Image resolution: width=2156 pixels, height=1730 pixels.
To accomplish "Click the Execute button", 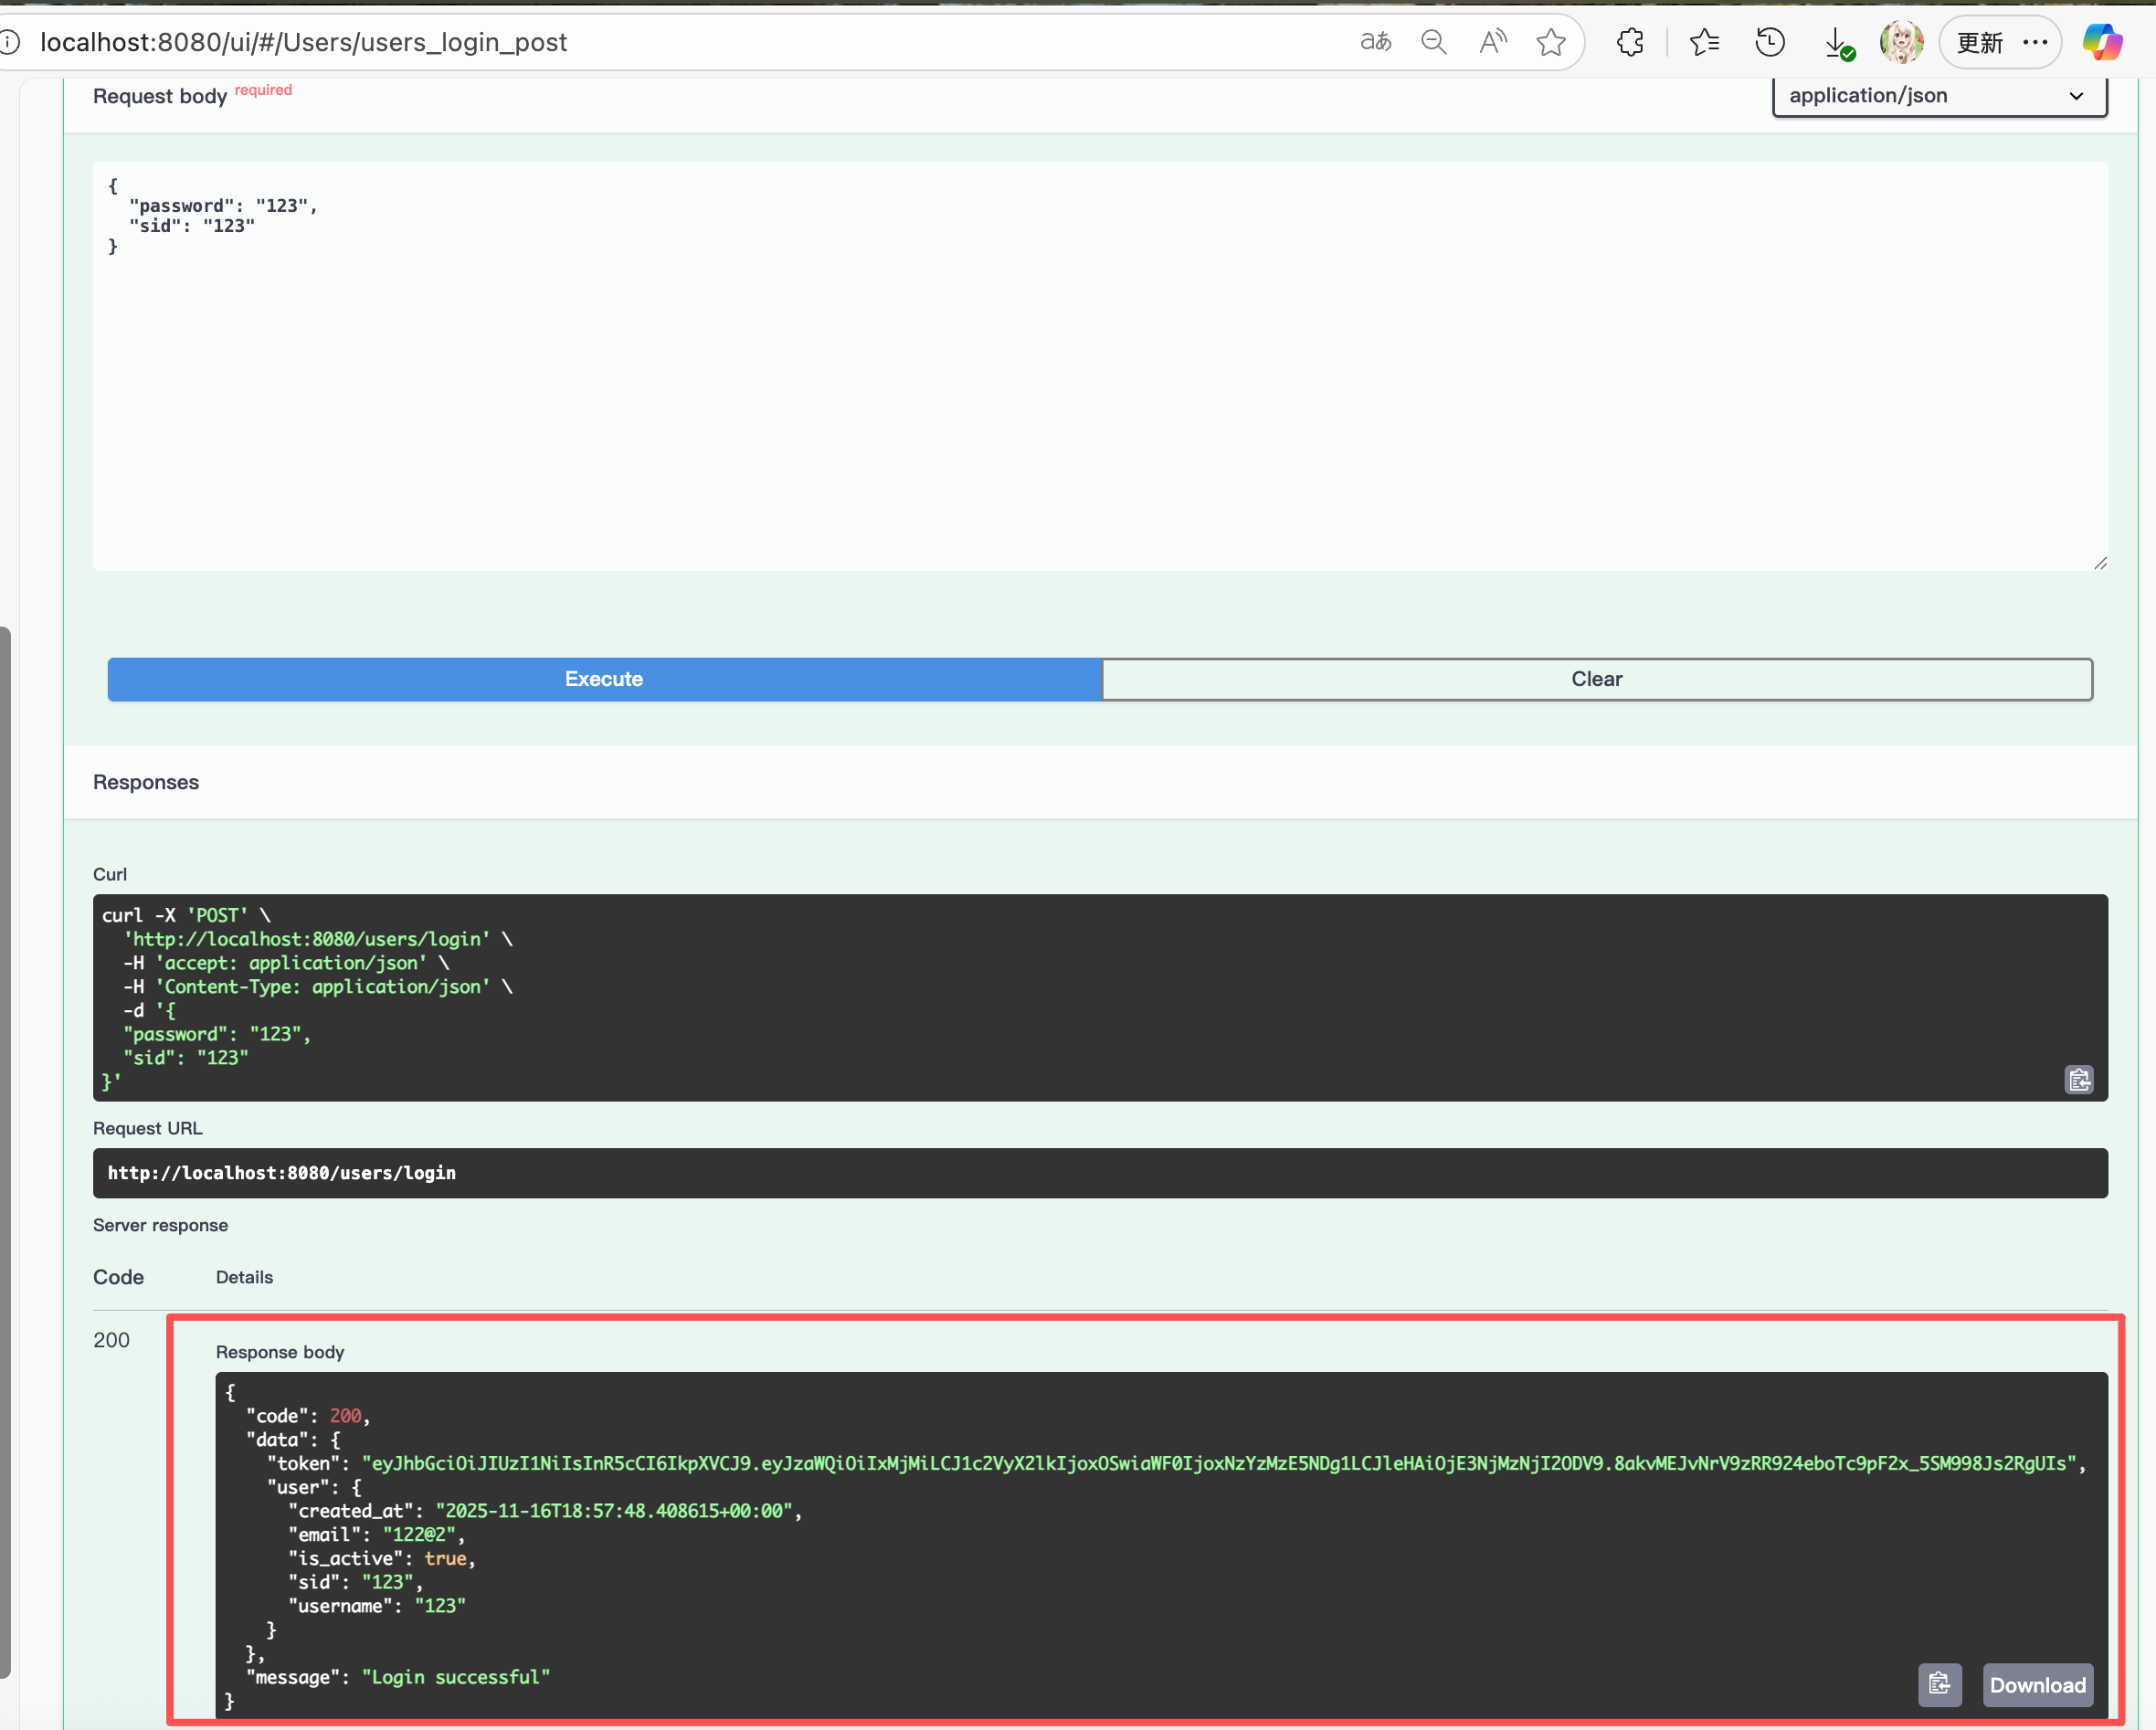I will pyautogui.click(x=604, y=679).
